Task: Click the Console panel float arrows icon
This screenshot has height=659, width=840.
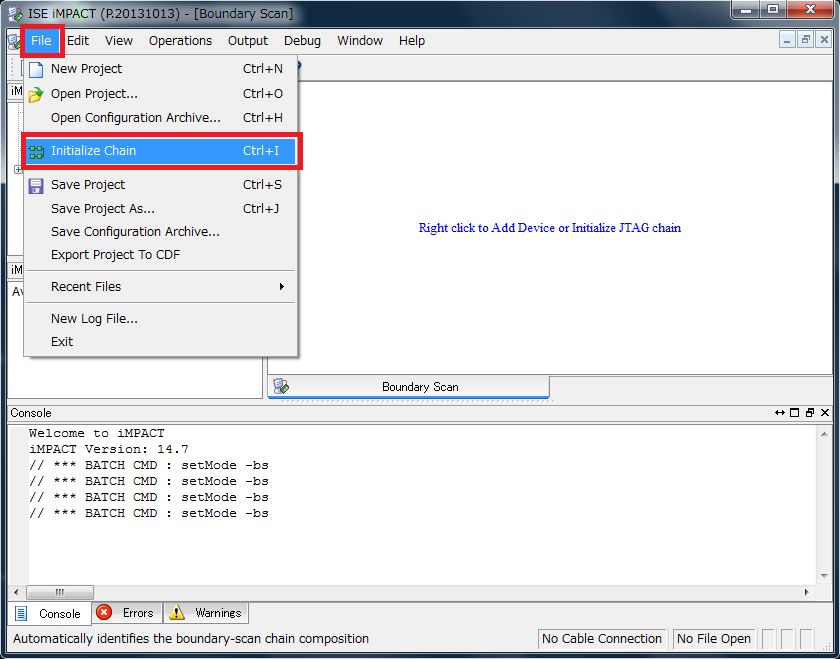Action: click(x=779, y=413)
